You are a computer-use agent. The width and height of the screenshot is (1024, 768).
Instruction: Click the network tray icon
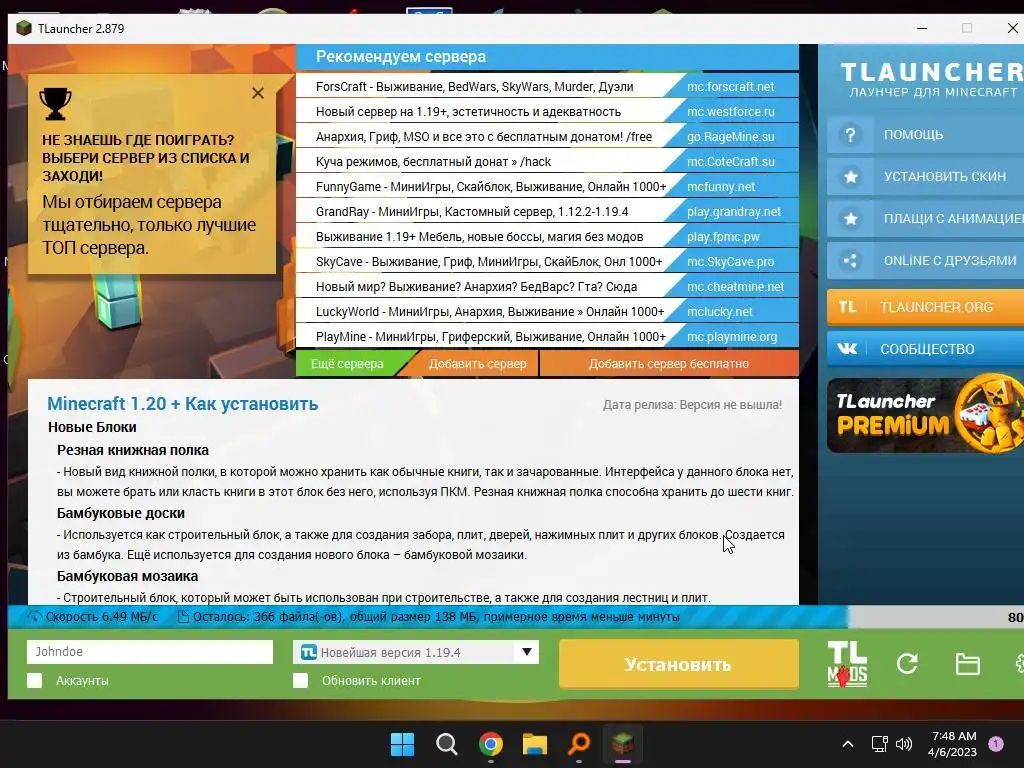(x=880, y=744)
